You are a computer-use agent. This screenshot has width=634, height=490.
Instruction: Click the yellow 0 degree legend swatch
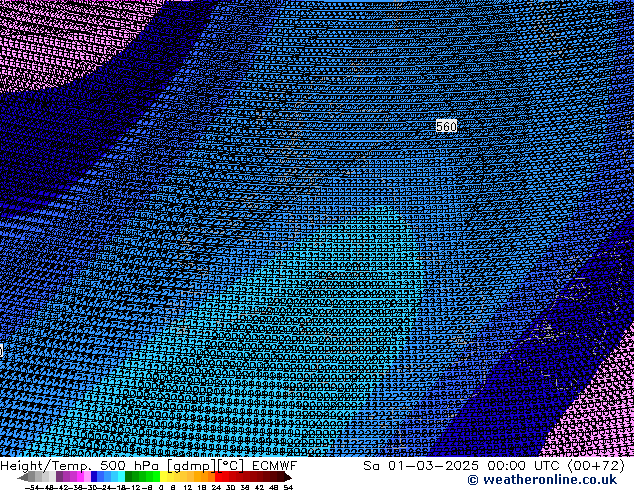pos(163,476)
